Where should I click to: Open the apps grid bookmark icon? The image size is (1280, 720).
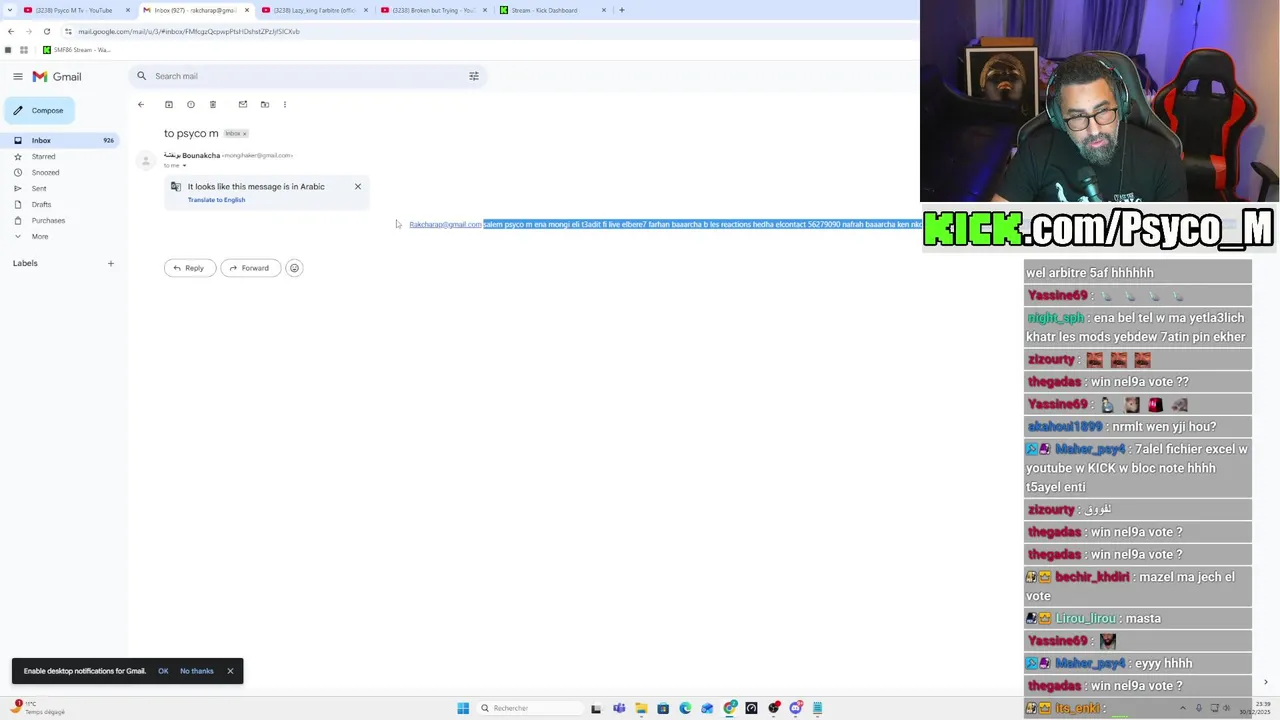[23, 50]
